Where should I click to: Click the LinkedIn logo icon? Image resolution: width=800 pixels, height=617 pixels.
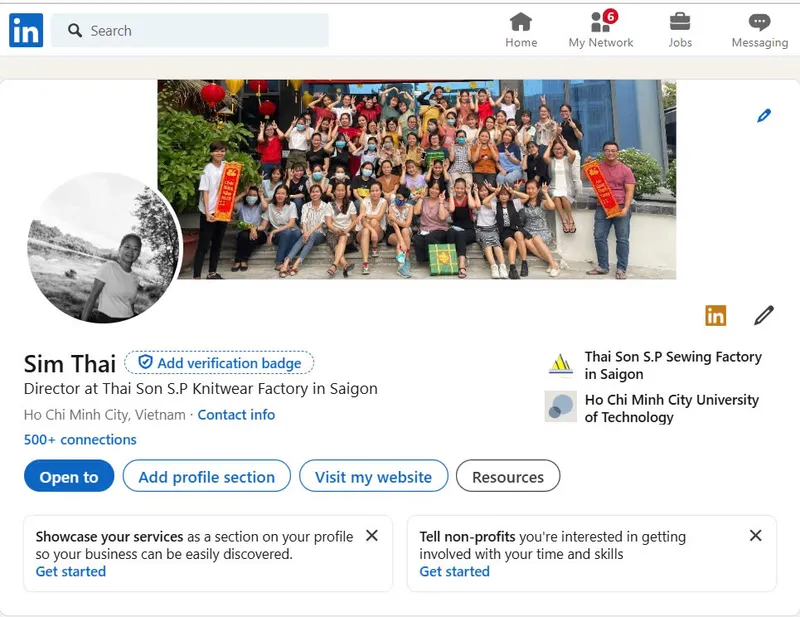click(26, 30)
